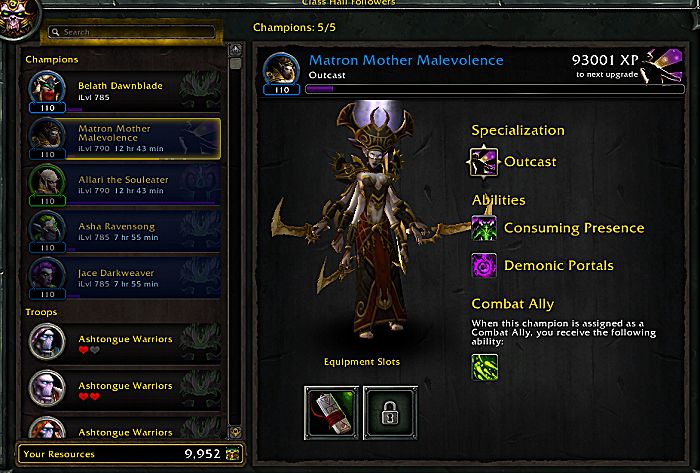Click the scroll down arrow of list
This screenshot has width=700, height=473.
235,432
